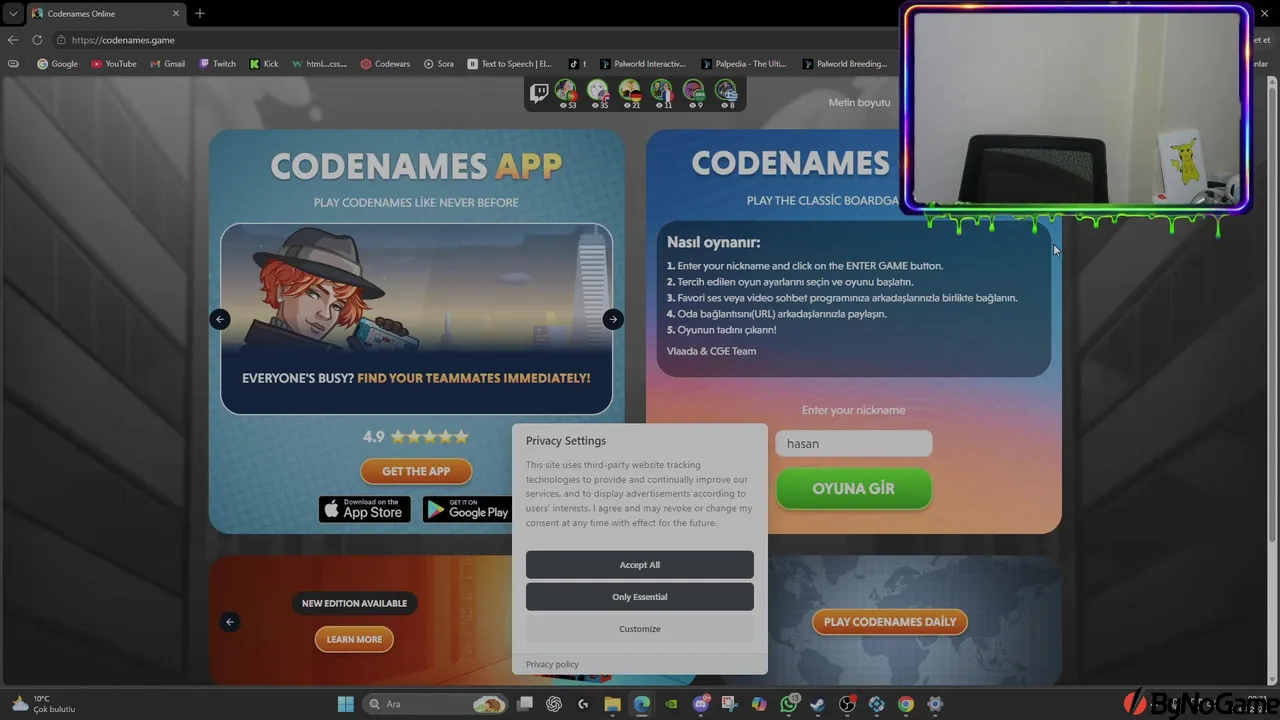Open Google Play download badge
The width and height of the screenshot is (1280, 720).
pos(467,509)
